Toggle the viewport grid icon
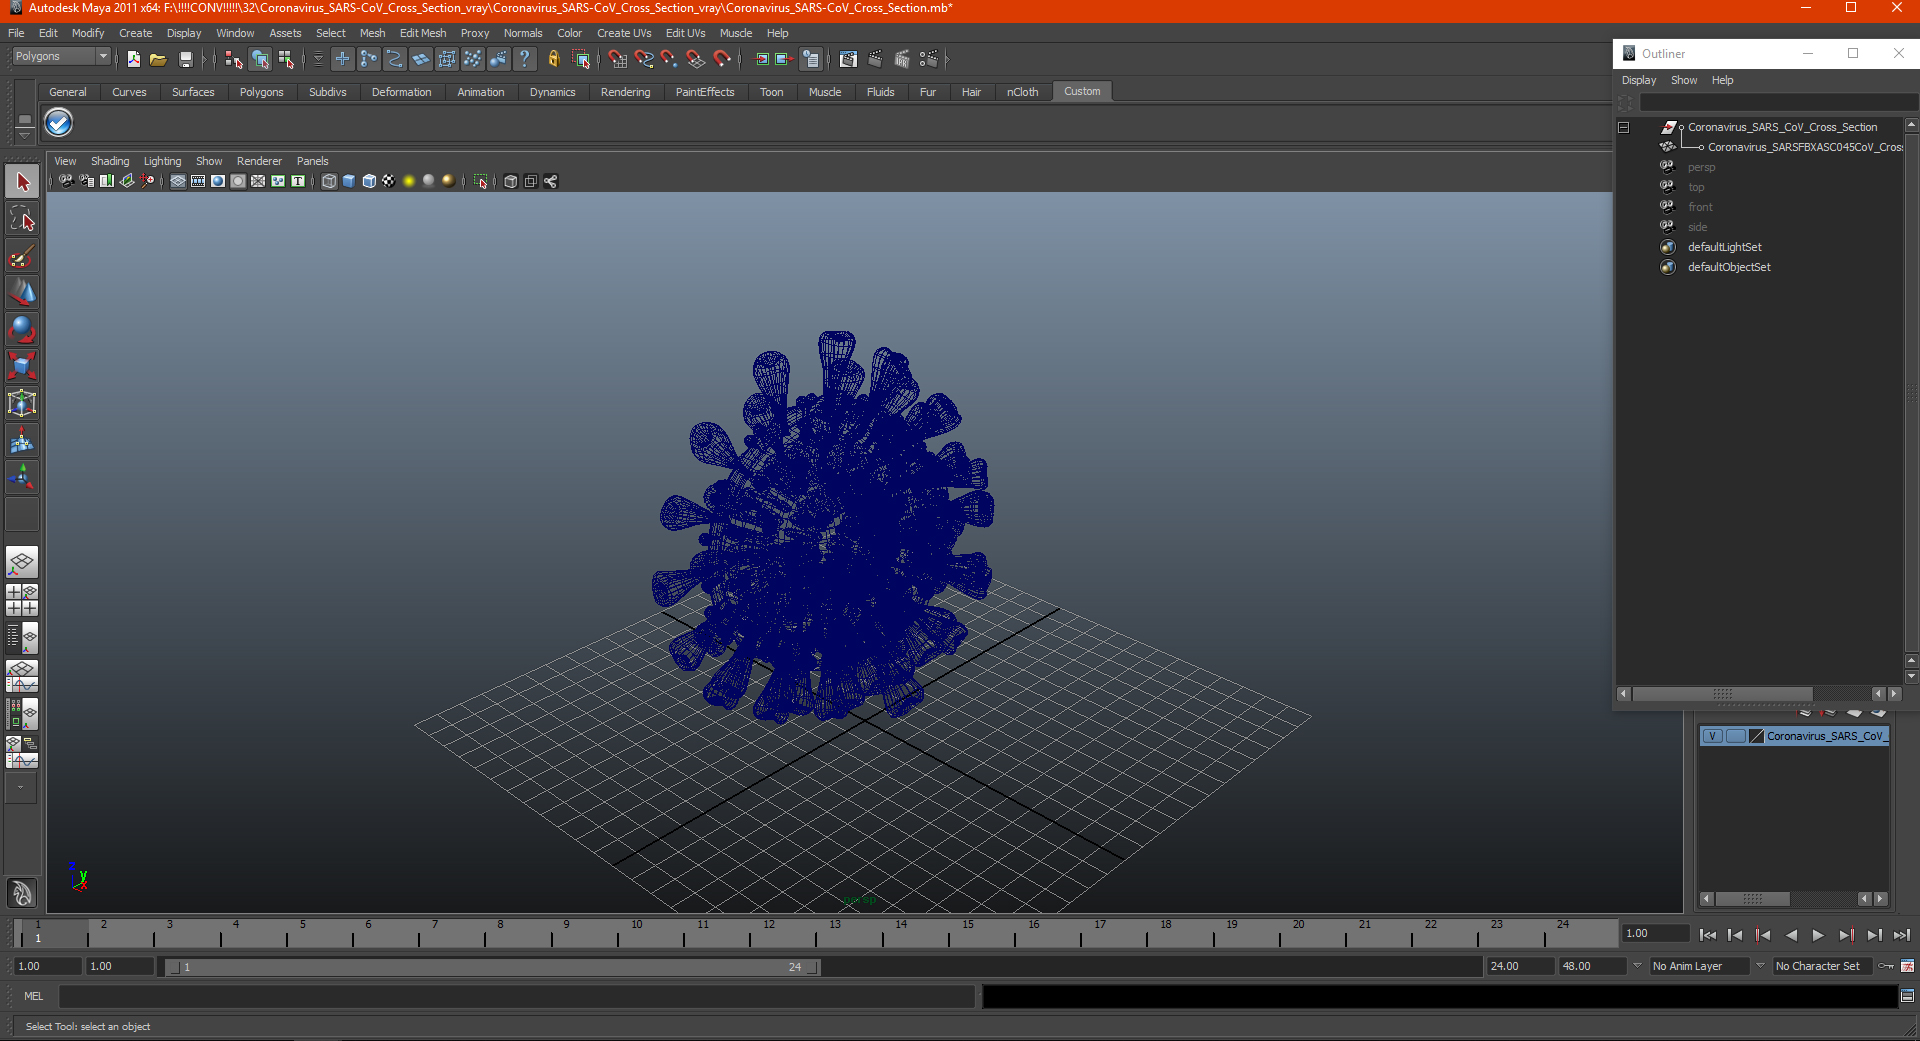 point(178,181)
